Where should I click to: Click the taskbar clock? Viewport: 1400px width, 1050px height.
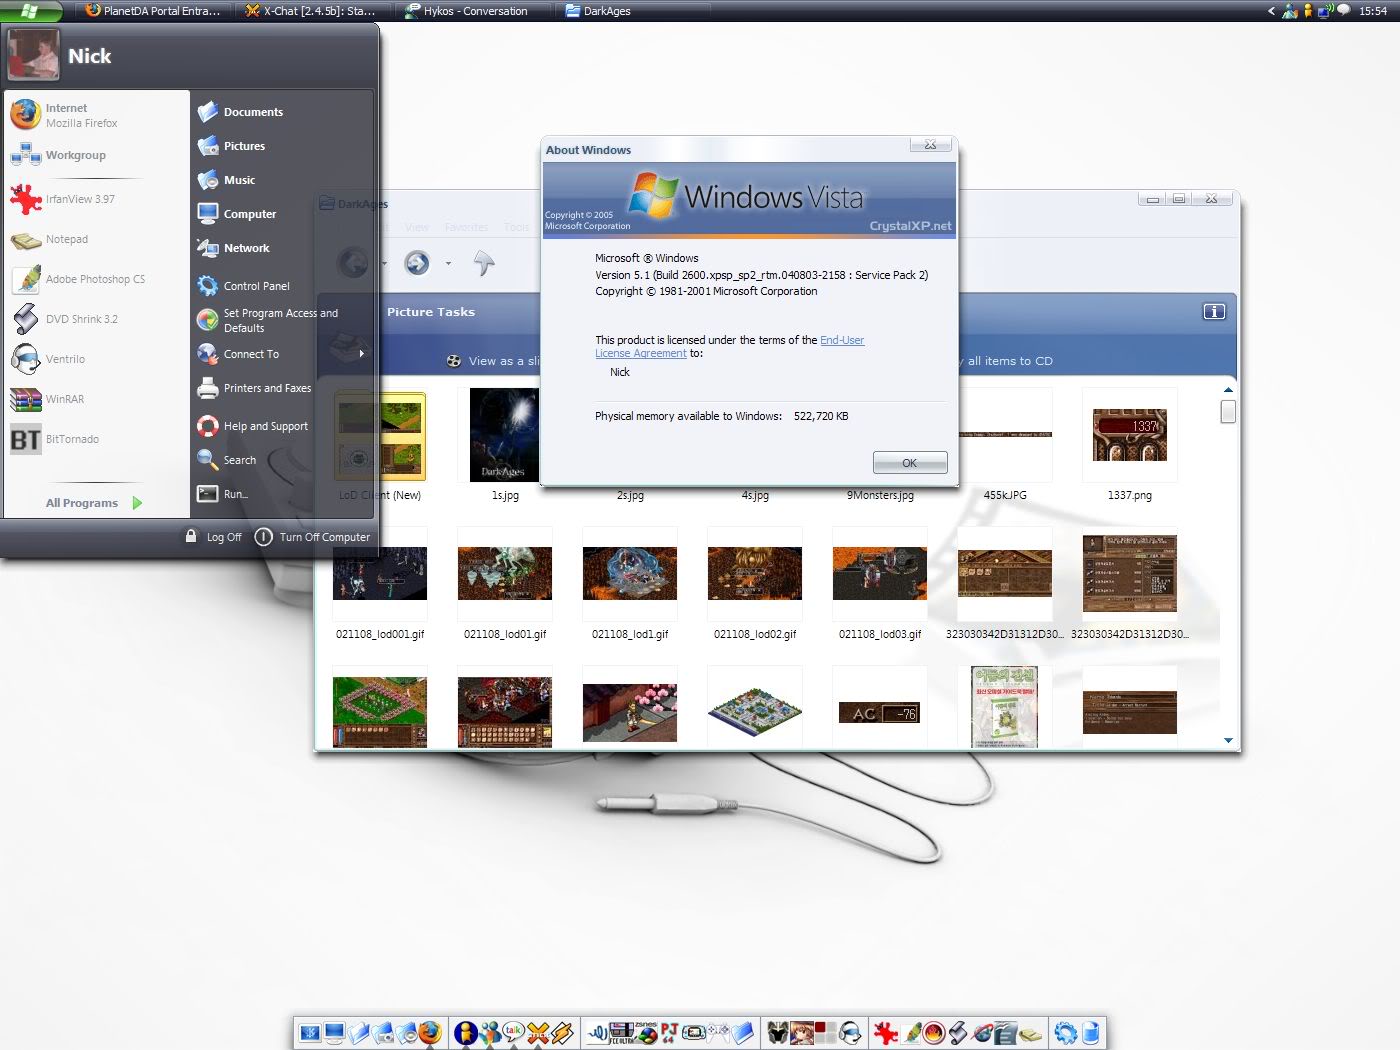1373,11
